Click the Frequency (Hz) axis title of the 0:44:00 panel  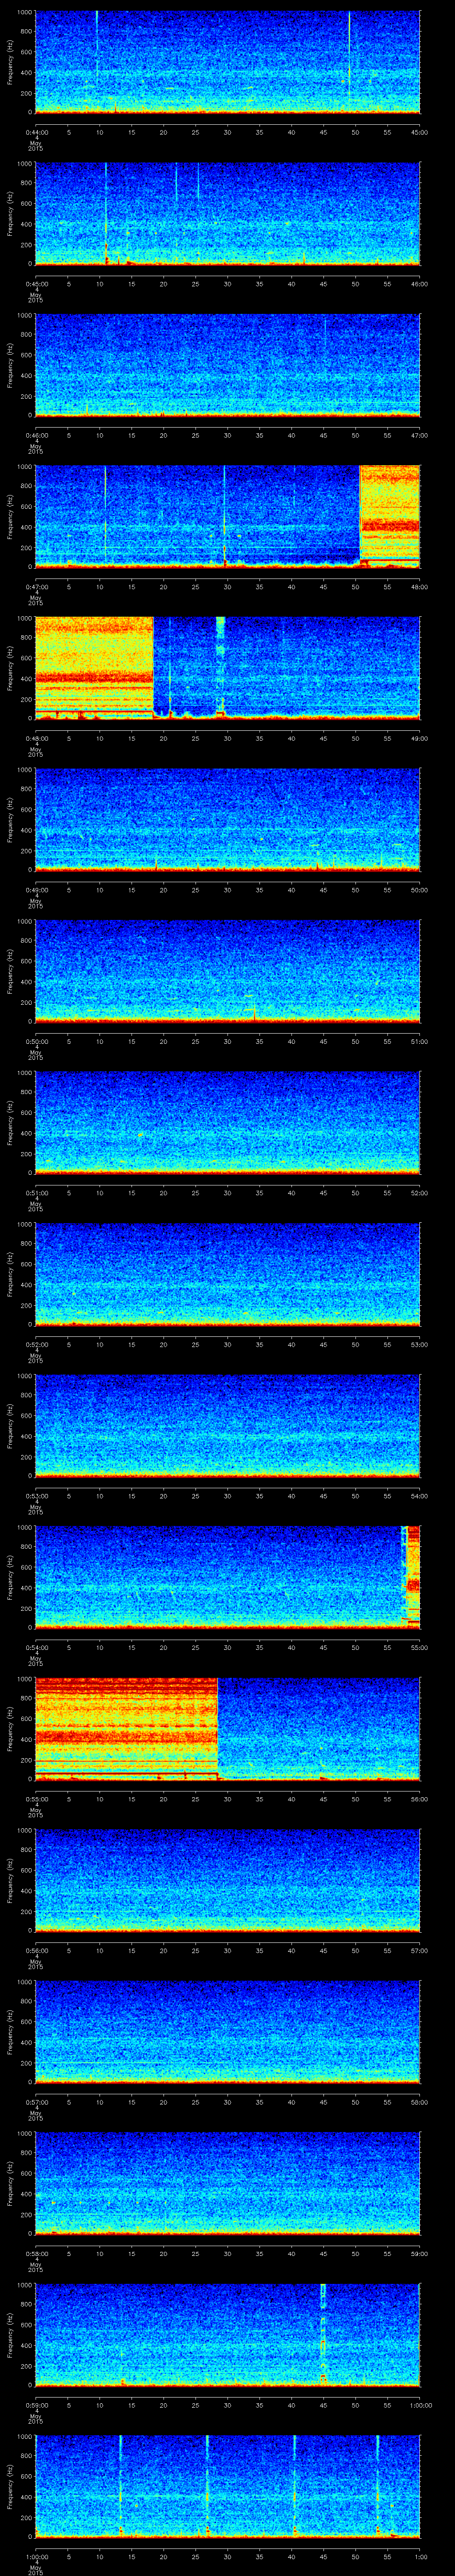(10, 62)
